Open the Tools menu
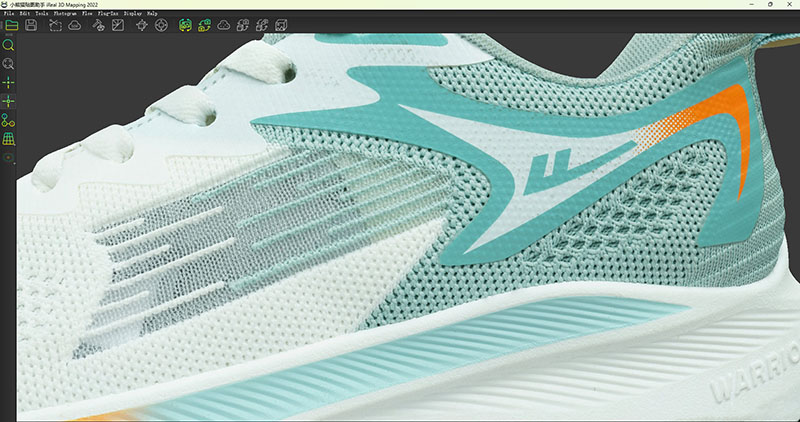The width and height of the screenshot is (800, 422). click(42, 13)
